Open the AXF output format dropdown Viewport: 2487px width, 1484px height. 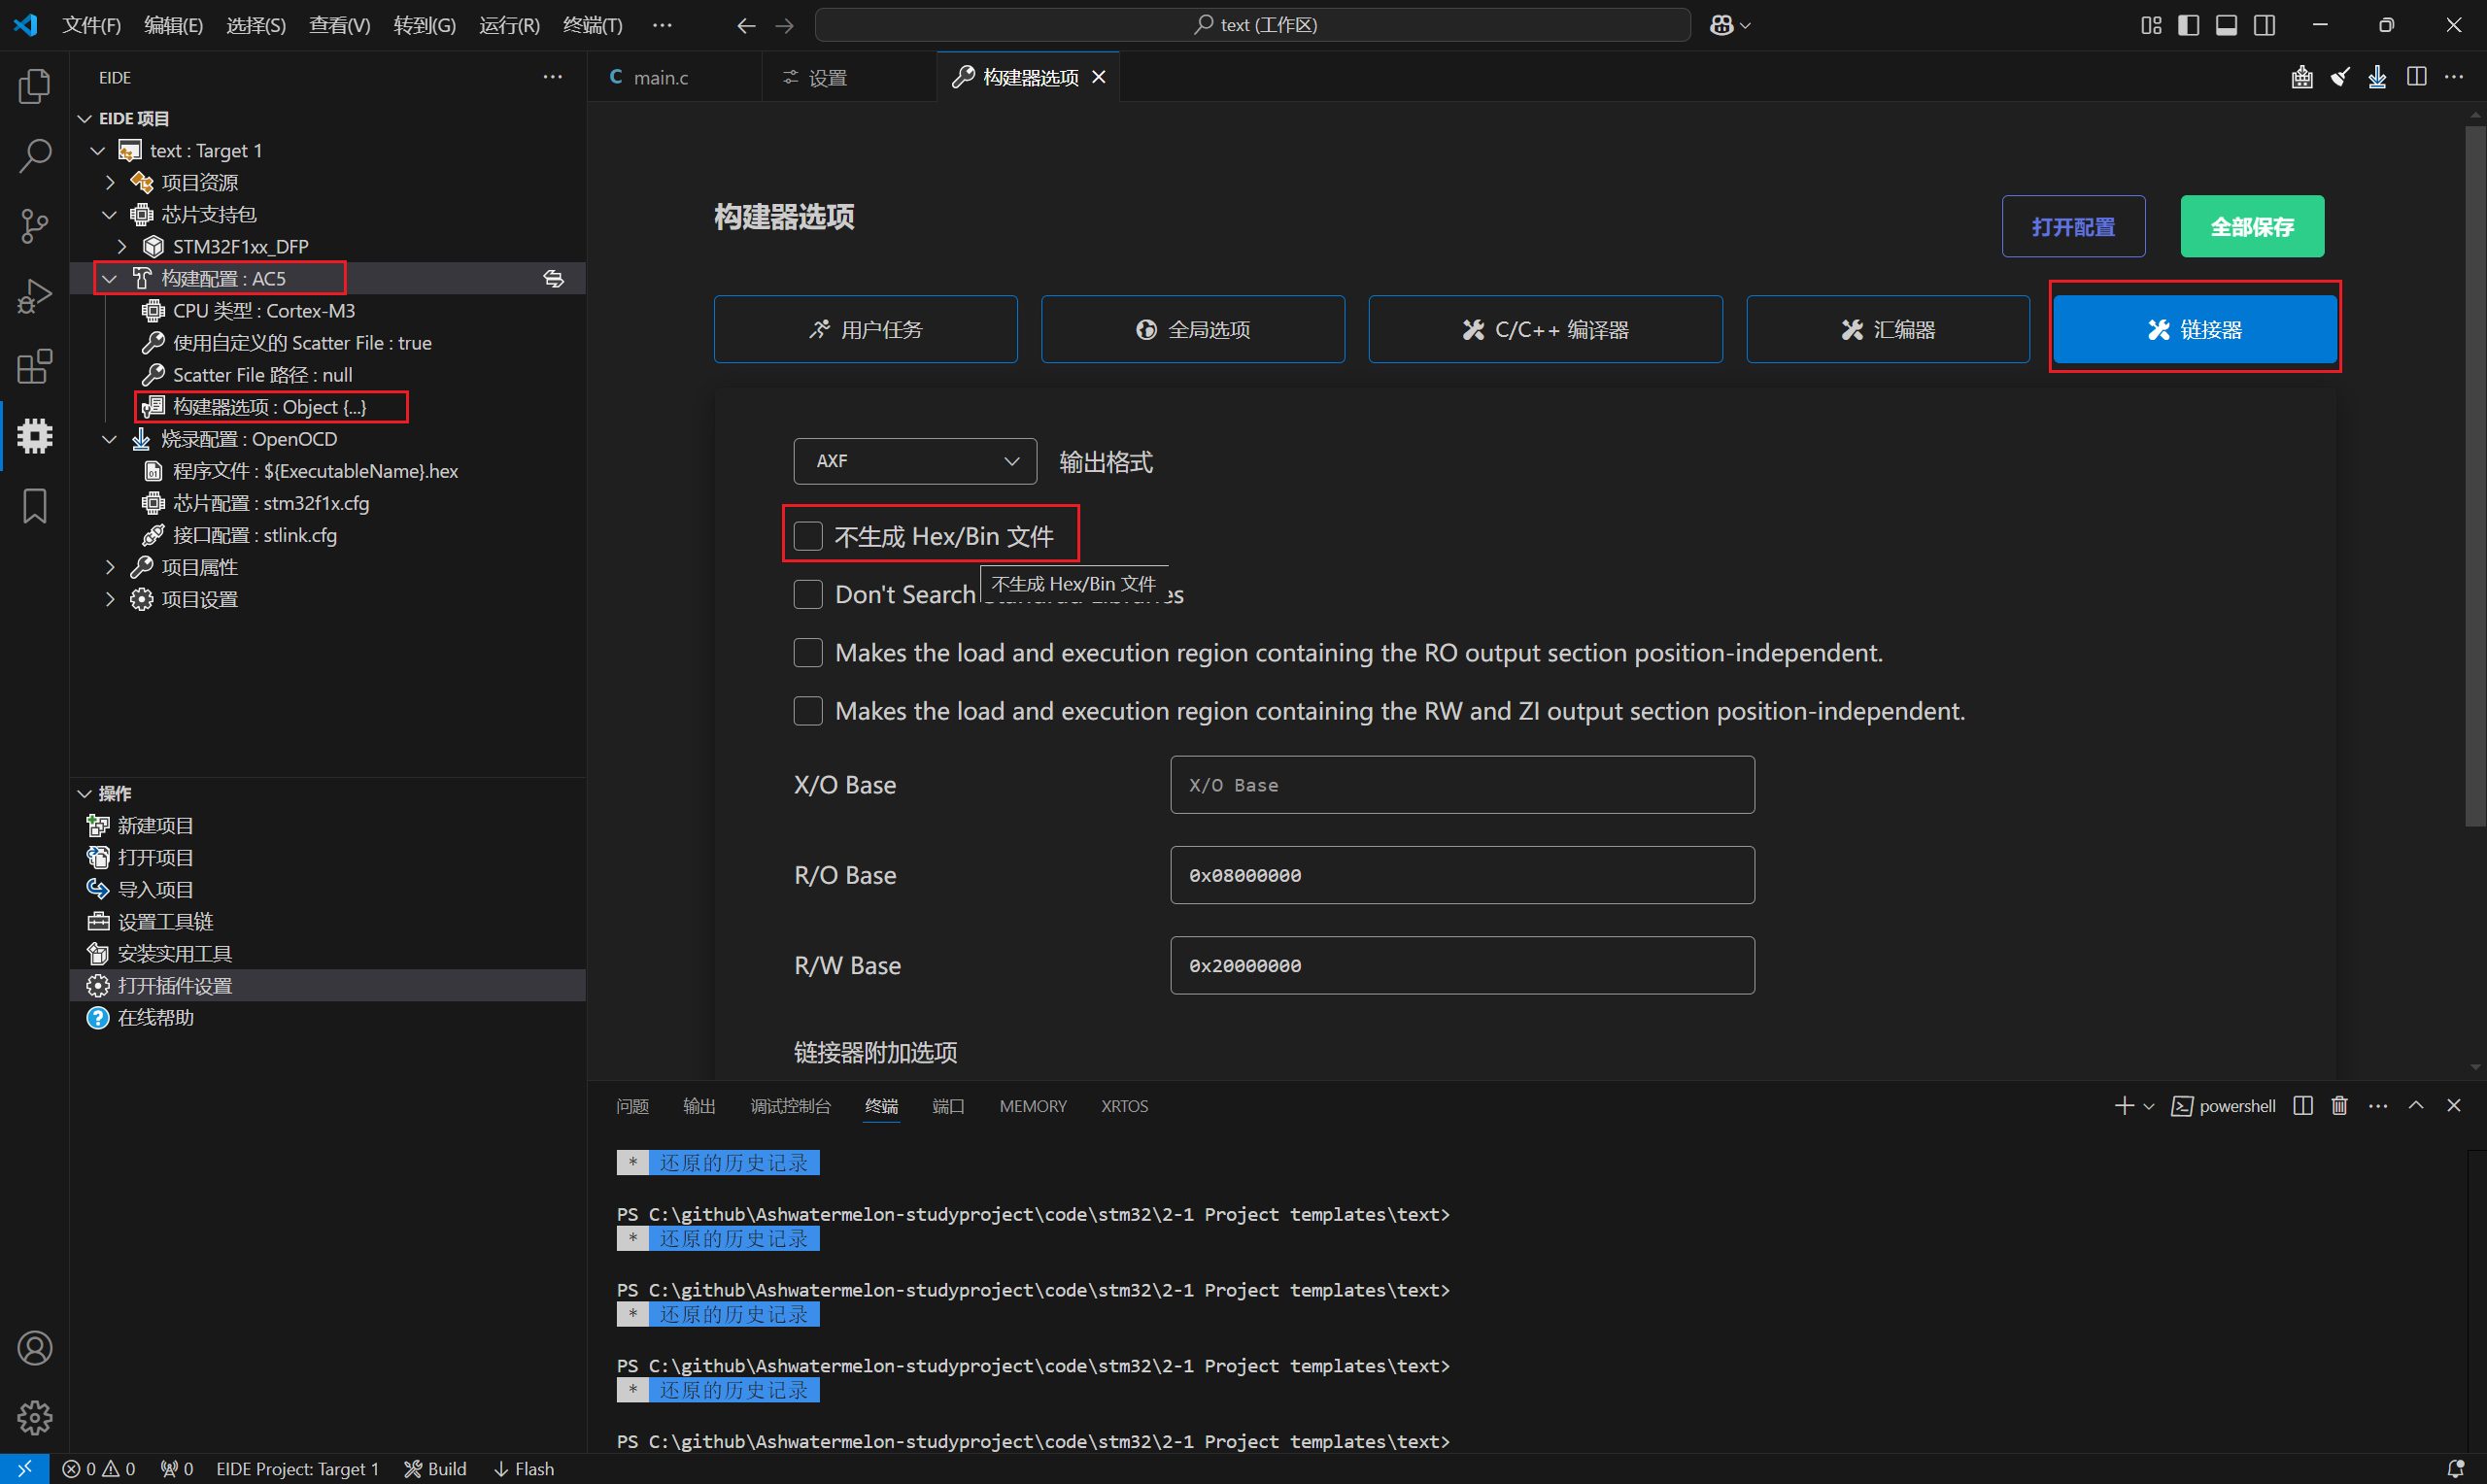pyautogui.click(x=914, y=461)
